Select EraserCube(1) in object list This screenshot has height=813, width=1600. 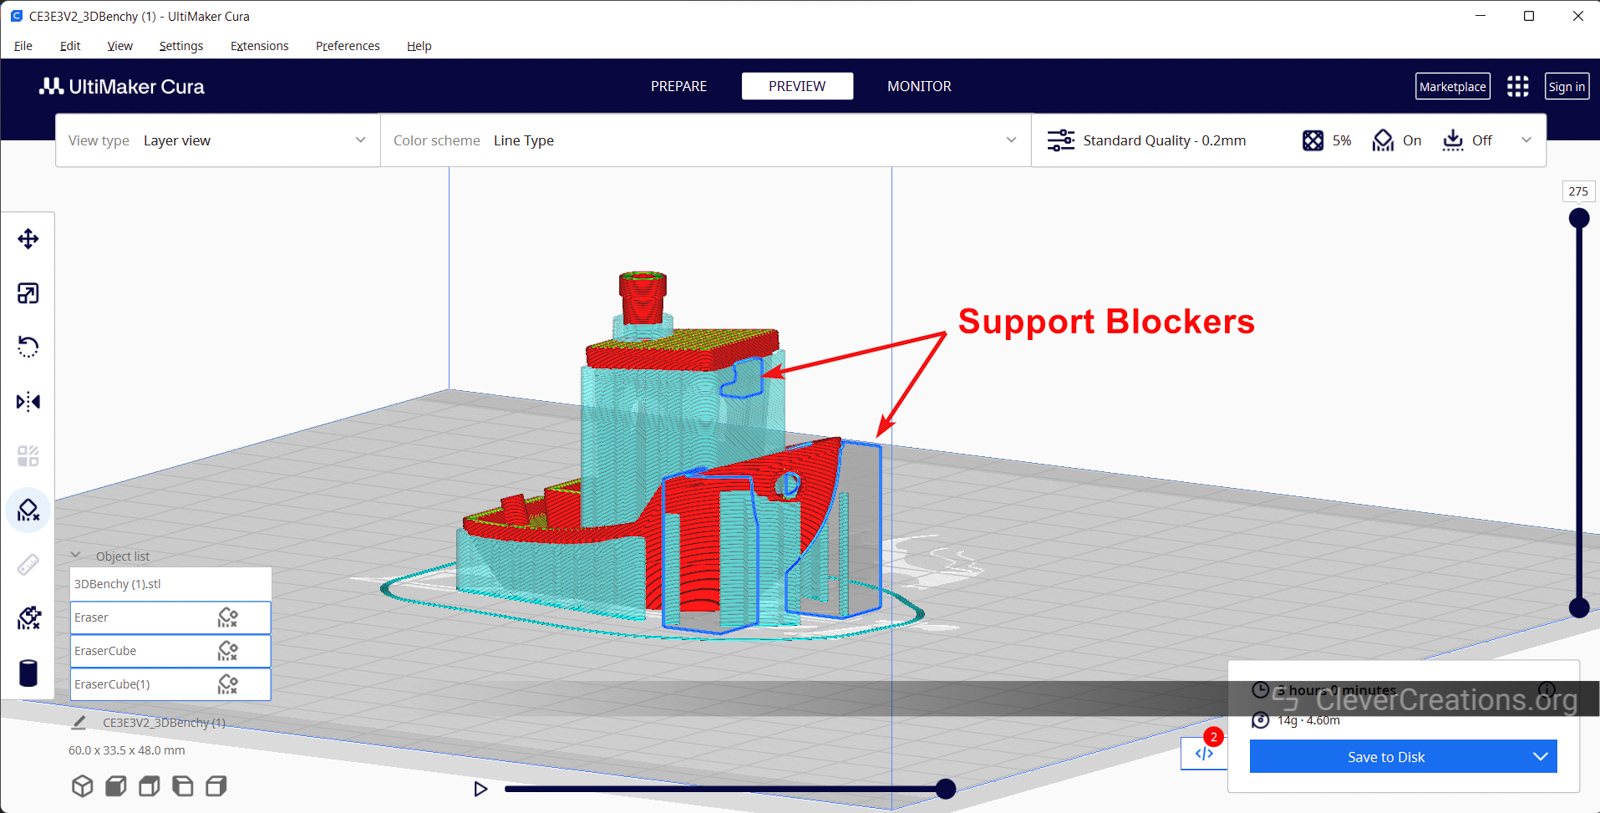coord(170,684)
